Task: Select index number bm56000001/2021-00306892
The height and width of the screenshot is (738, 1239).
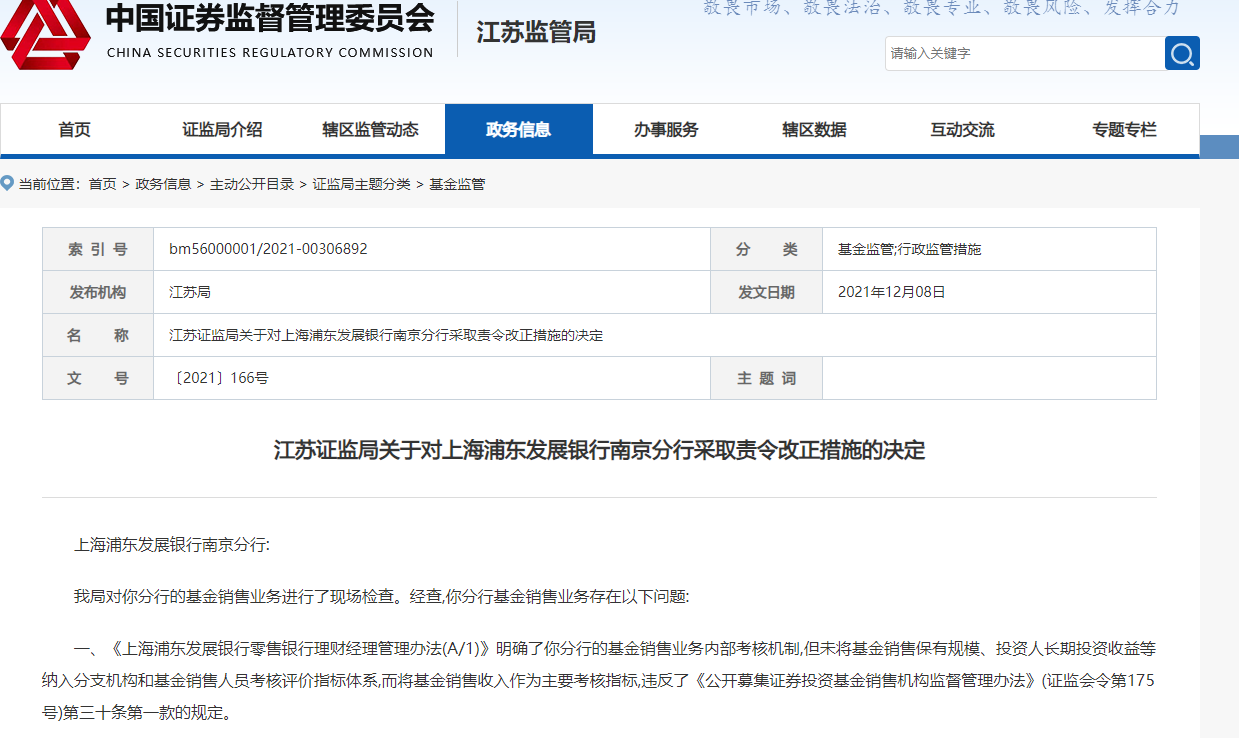Action: 268,249
